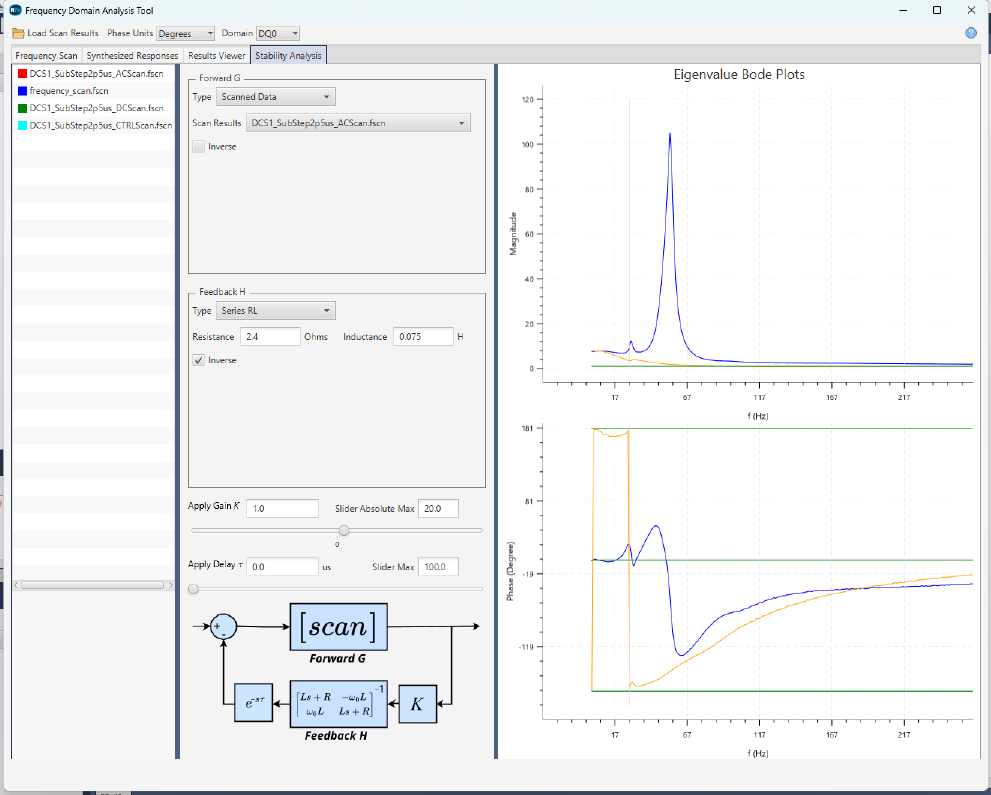Click green swatch for DCS1_SubStep2p5us_DCScan.fscn

click(x=22, y=108)
